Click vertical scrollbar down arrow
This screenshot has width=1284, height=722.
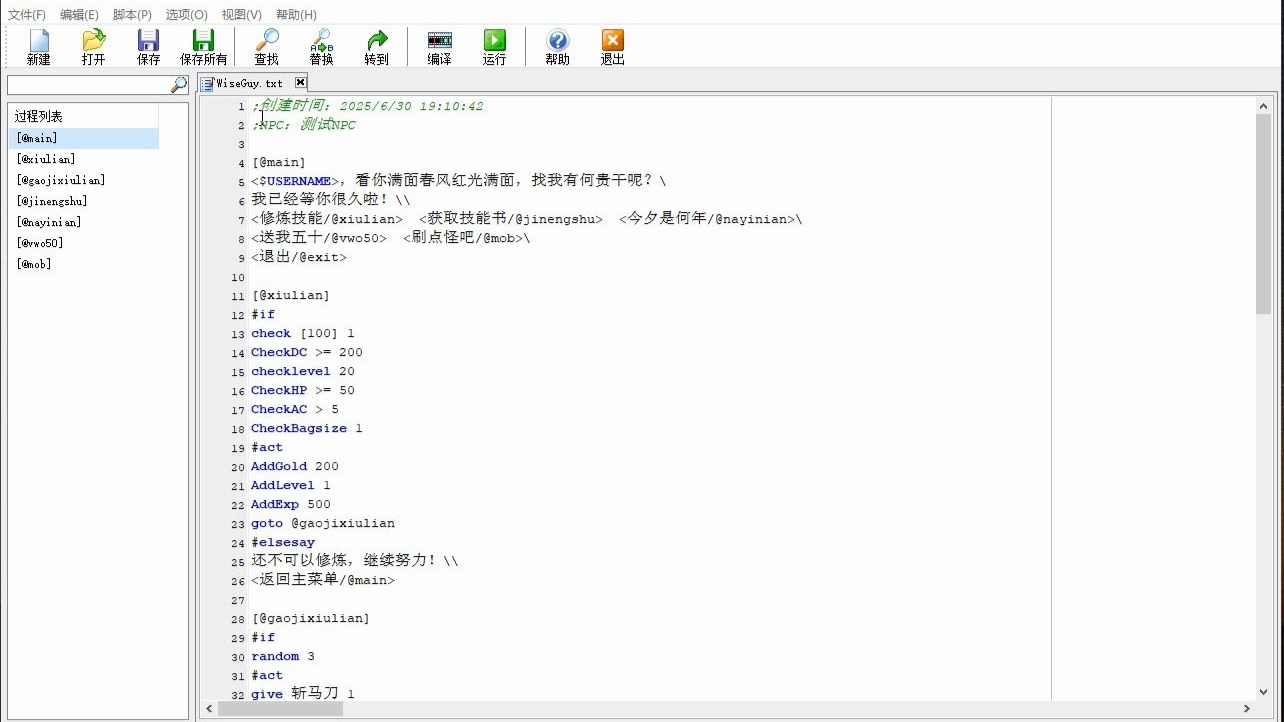point(1264,691)
